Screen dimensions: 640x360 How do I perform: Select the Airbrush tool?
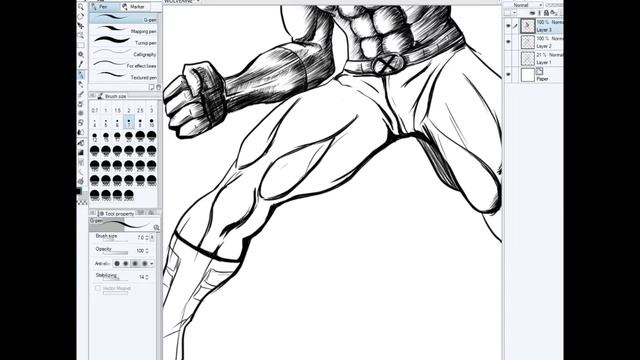point(81,104)
